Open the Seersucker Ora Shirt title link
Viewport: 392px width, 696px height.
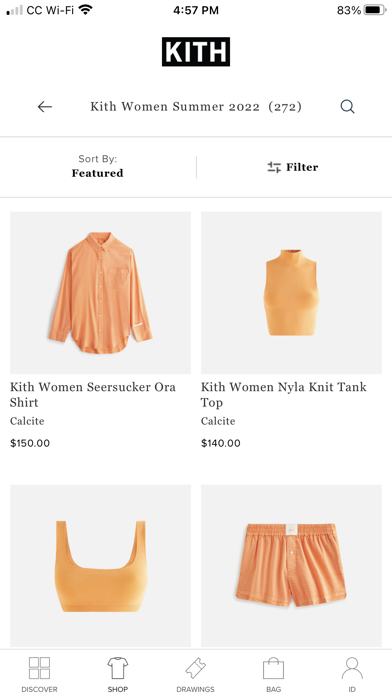pos(93,395)
